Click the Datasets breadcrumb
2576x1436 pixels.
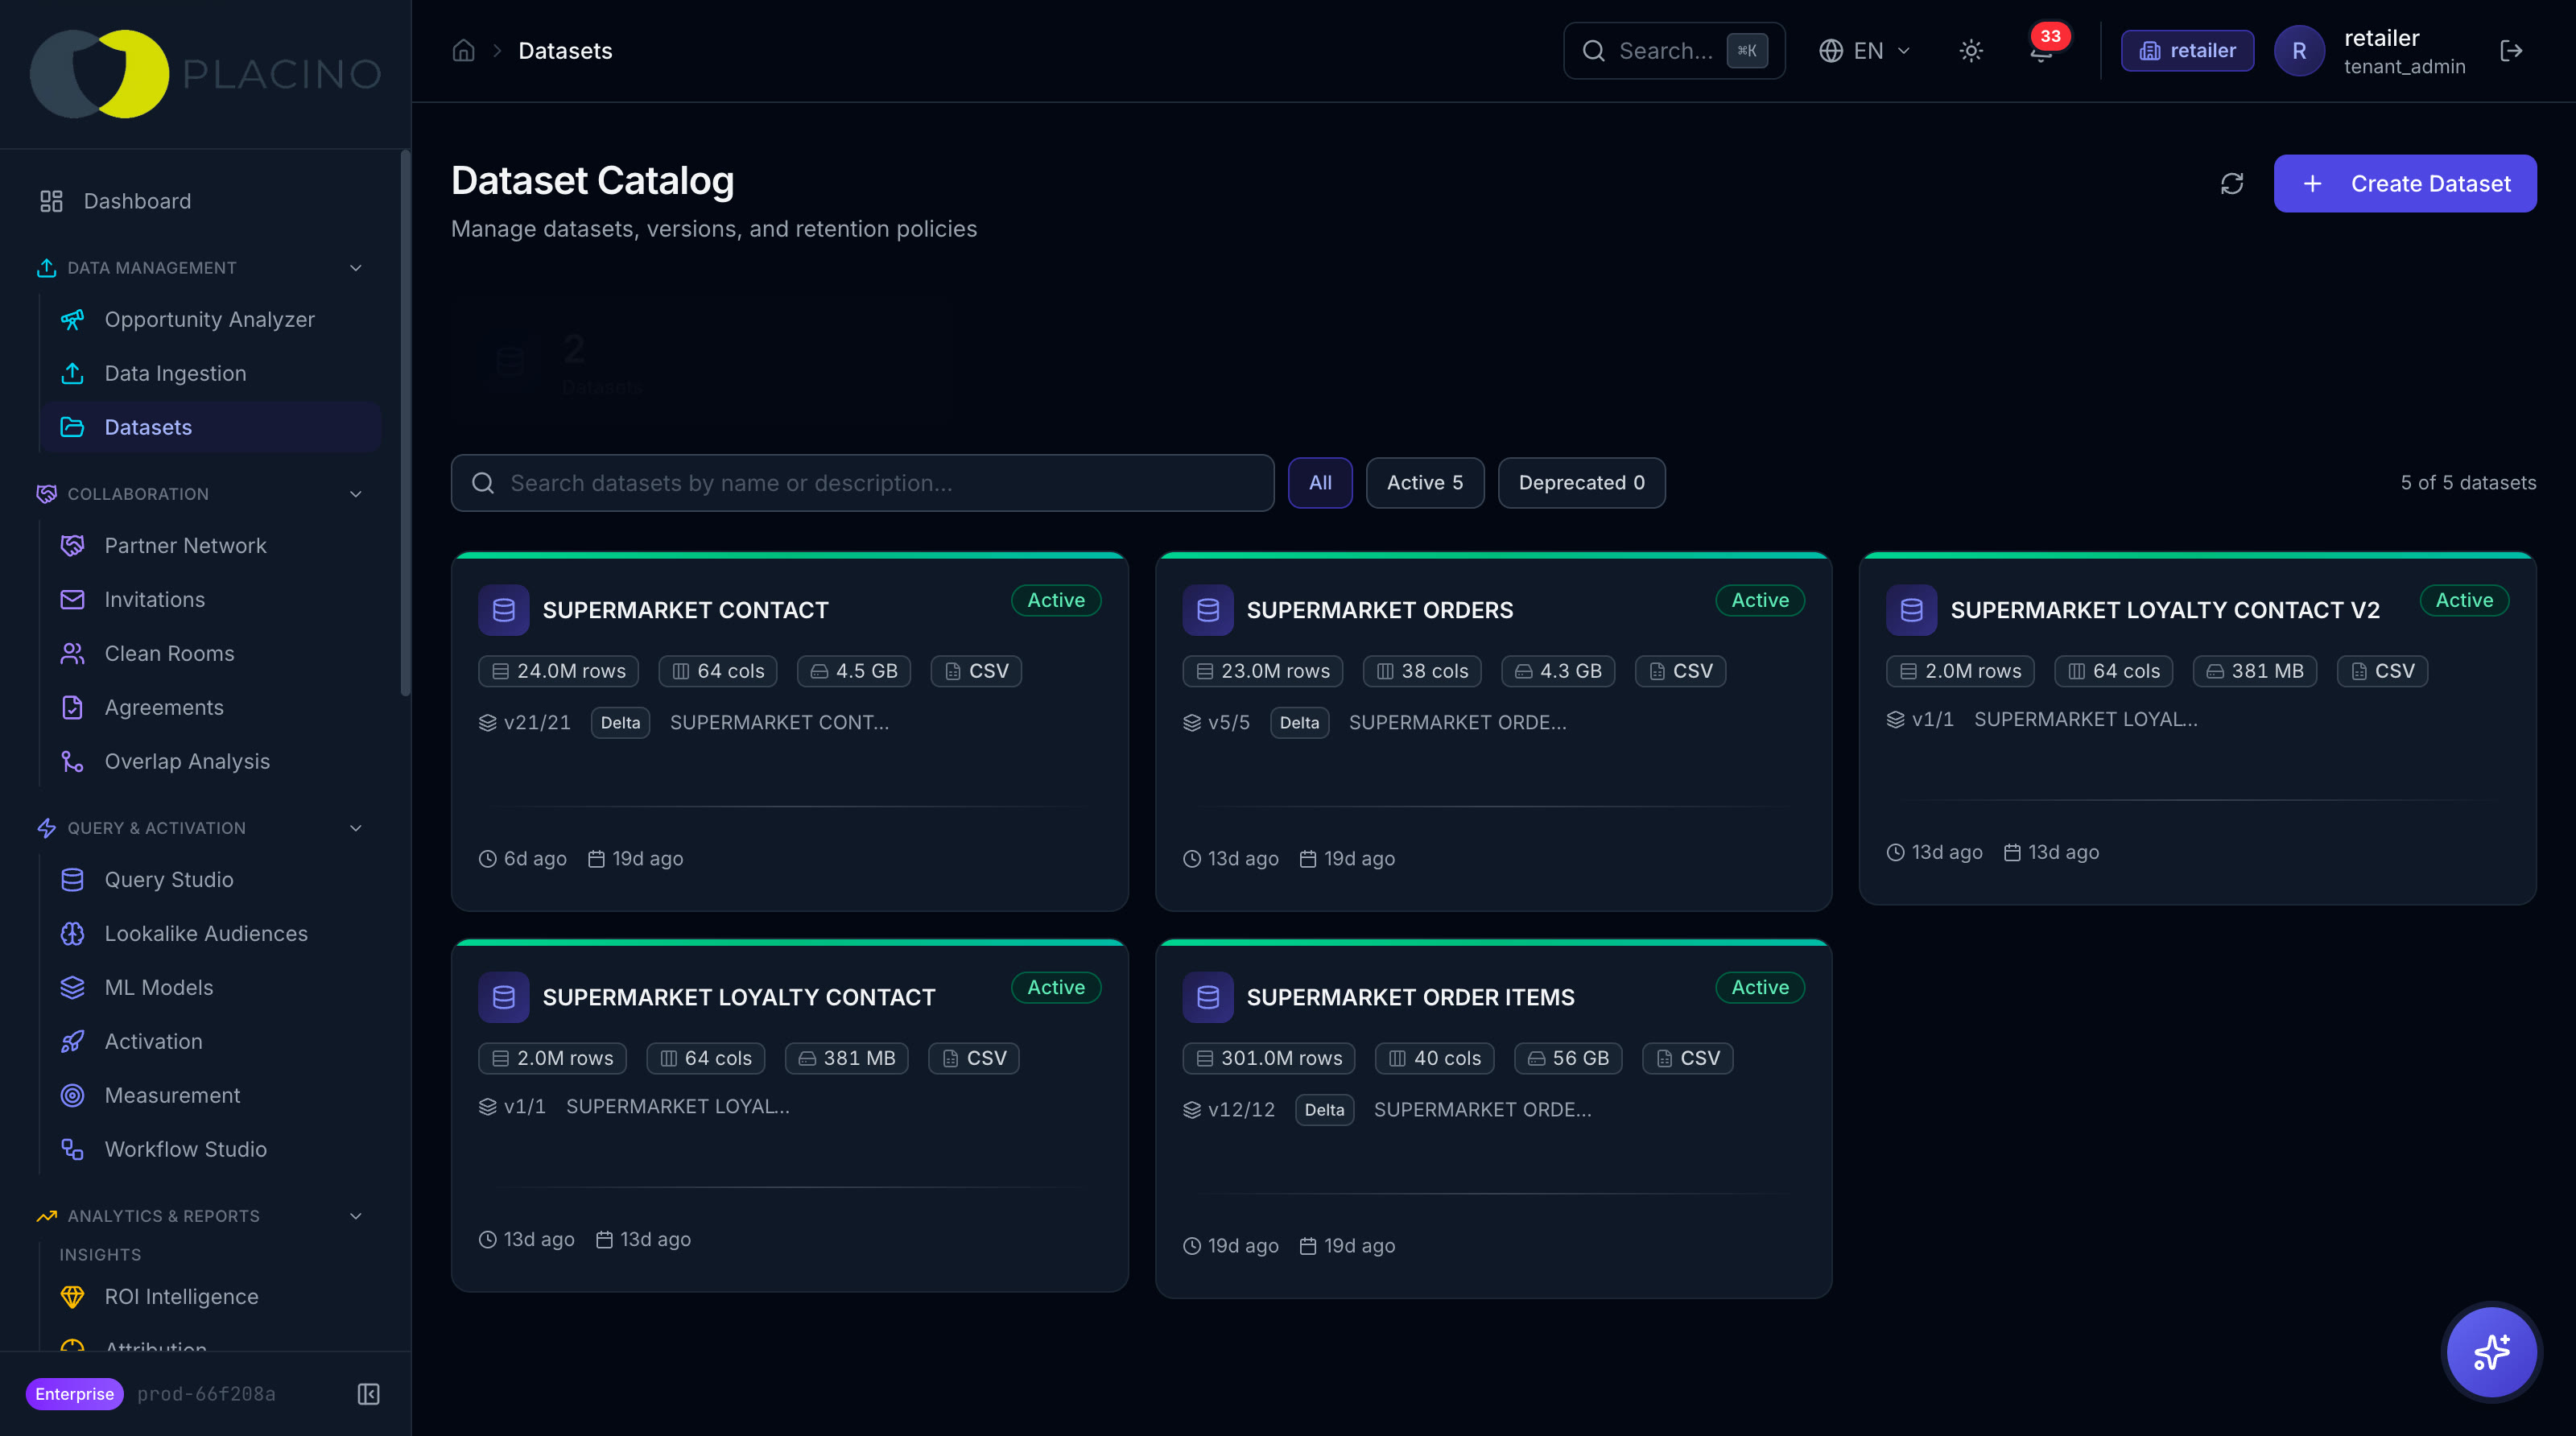pos(565,51)
